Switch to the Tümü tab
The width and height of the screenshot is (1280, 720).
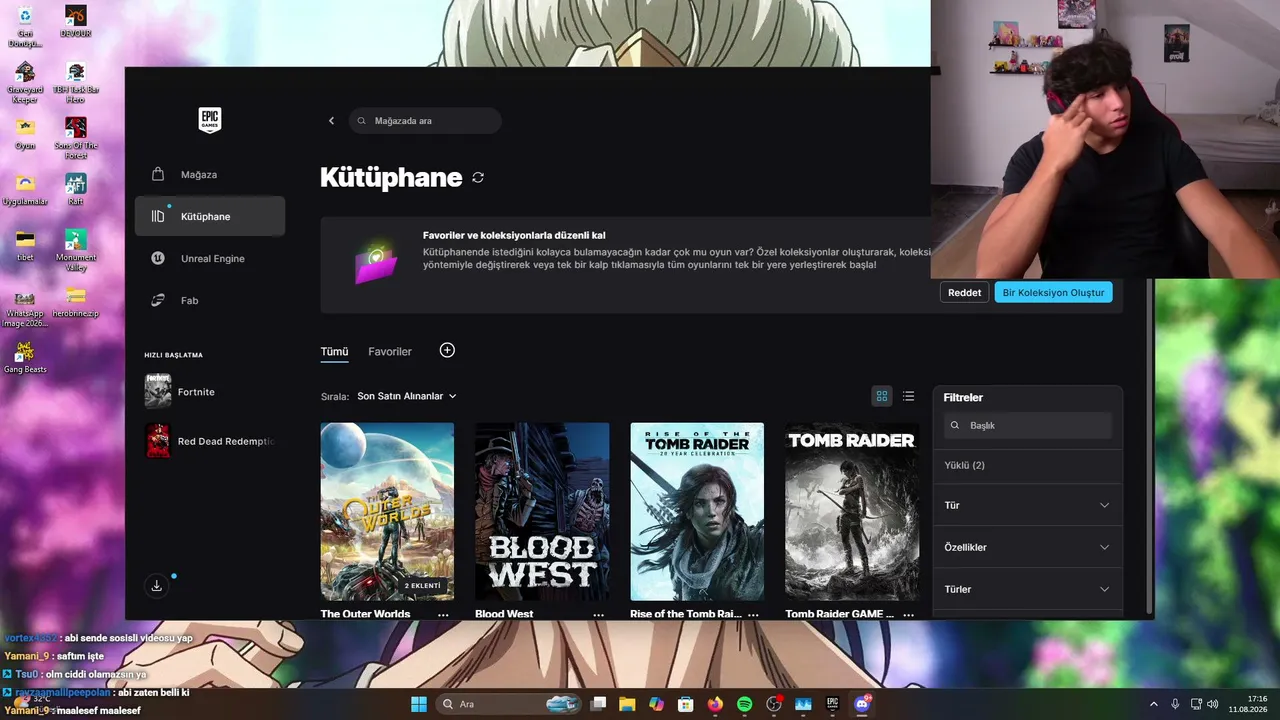click(x=334, y=352)
